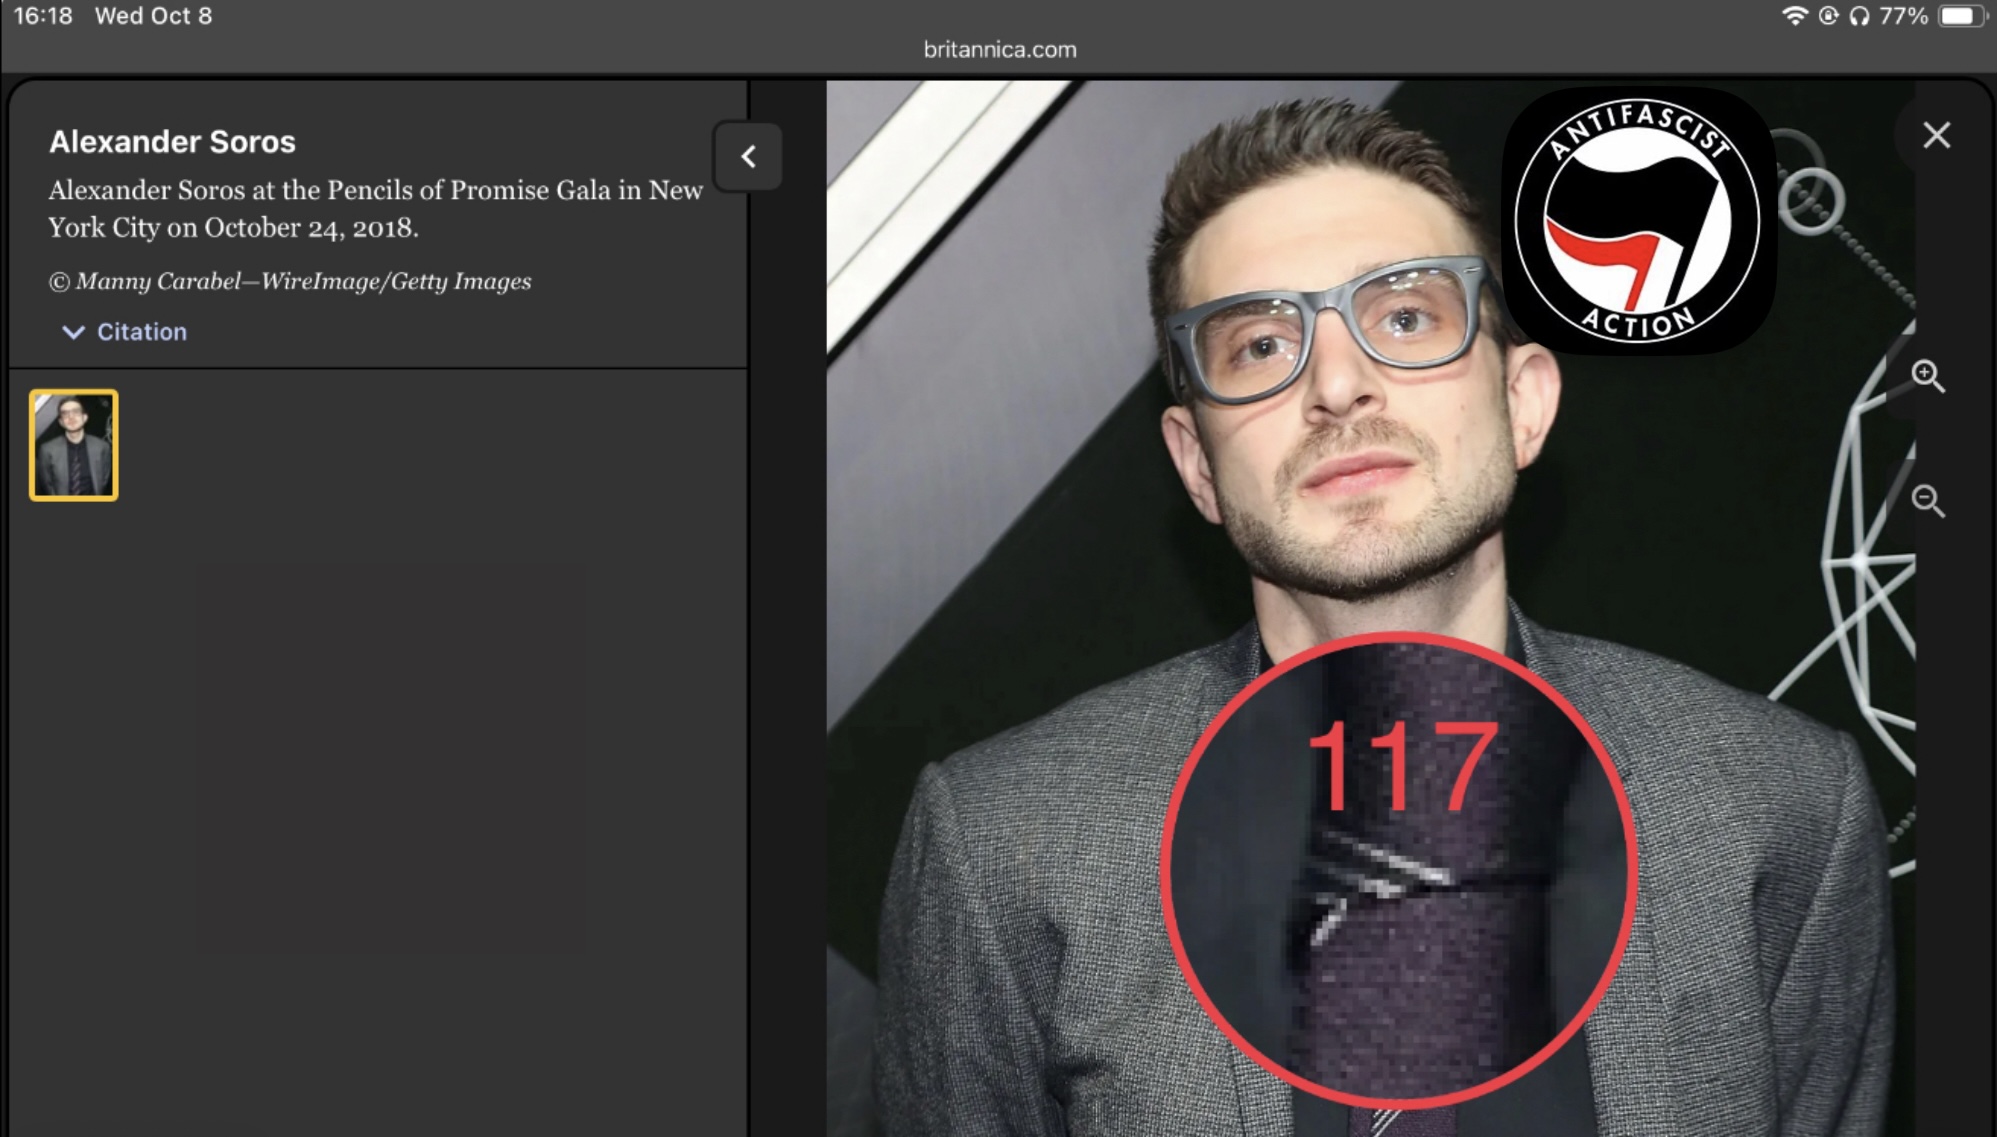This screenshot has width=1997, height=1137.
Task: Click the Alexander Soros heading
Action: coord(172,142)
